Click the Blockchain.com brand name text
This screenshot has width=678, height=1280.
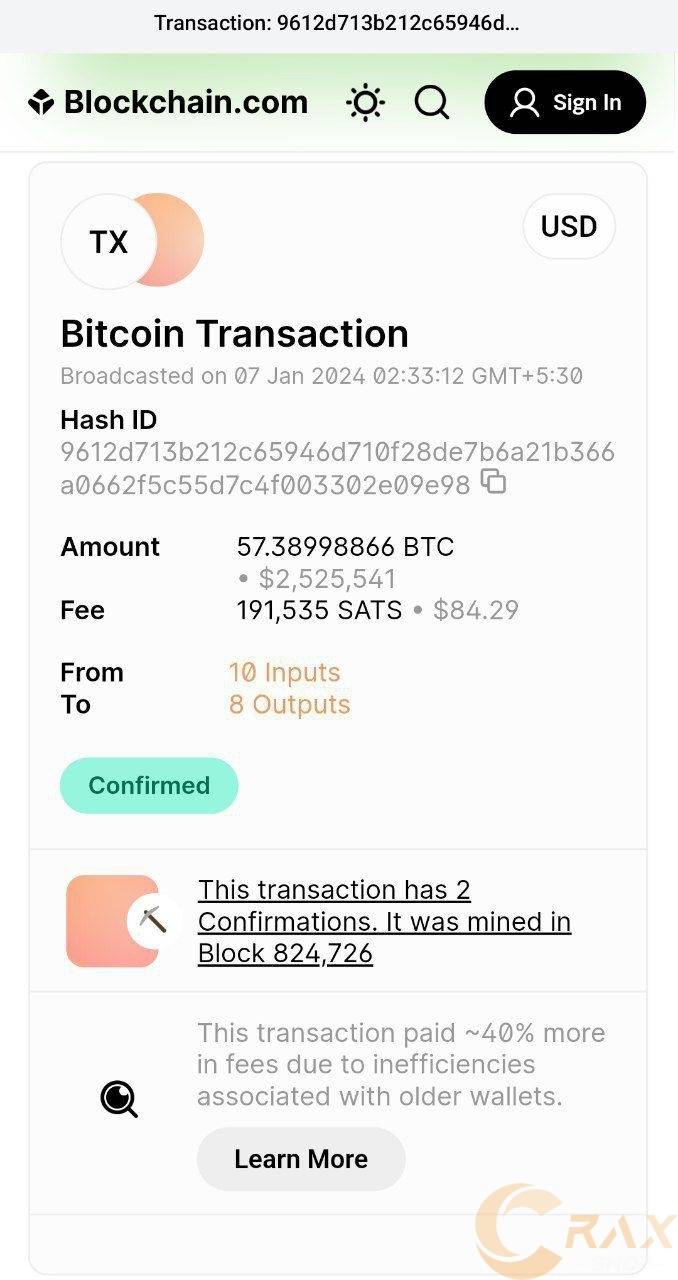point(186,102)
